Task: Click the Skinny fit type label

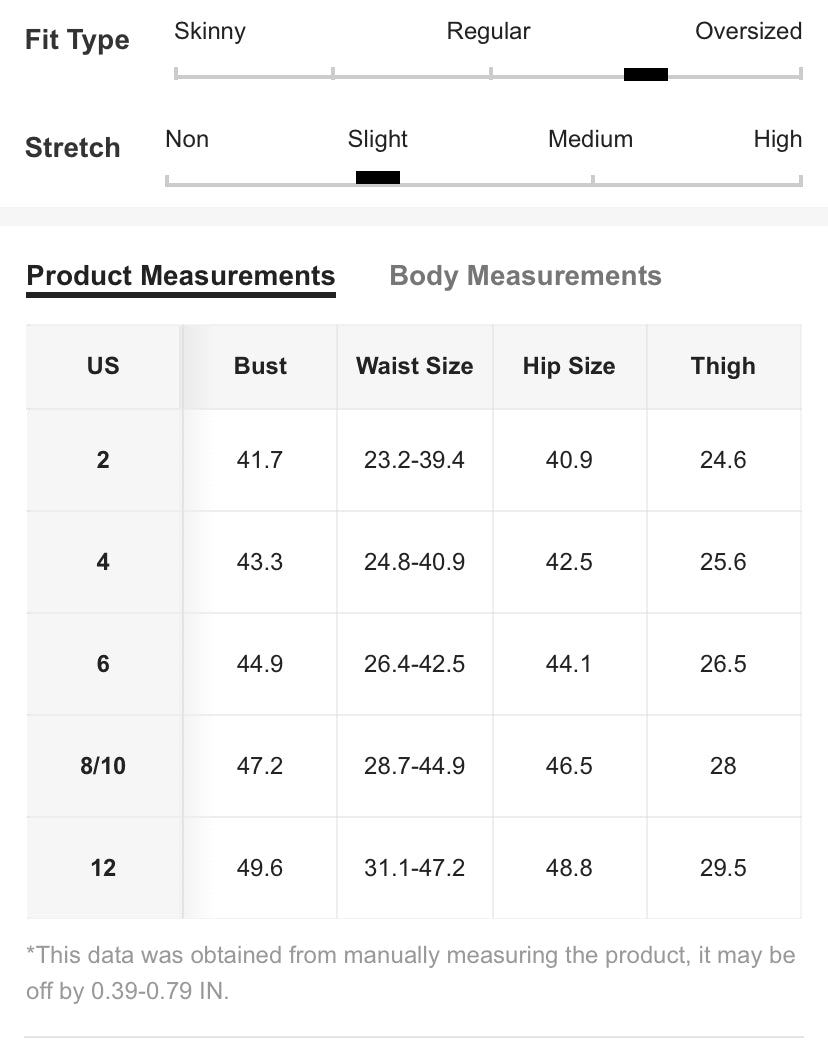Action: coord(210,31)
